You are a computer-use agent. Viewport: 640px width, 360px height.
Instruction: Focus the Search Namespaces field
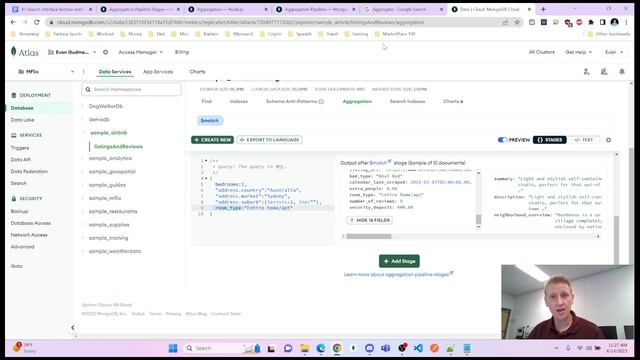(x=131, y=89)
